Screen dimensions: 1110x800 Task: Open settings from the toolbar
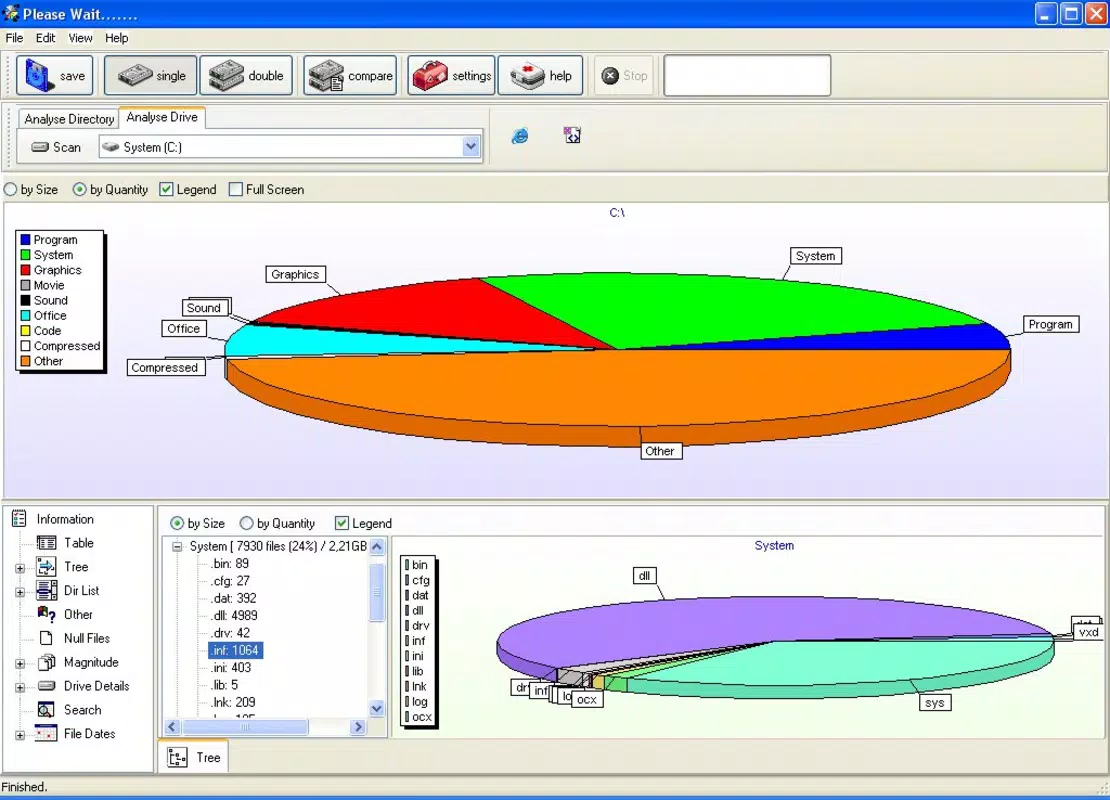point(451,76)
